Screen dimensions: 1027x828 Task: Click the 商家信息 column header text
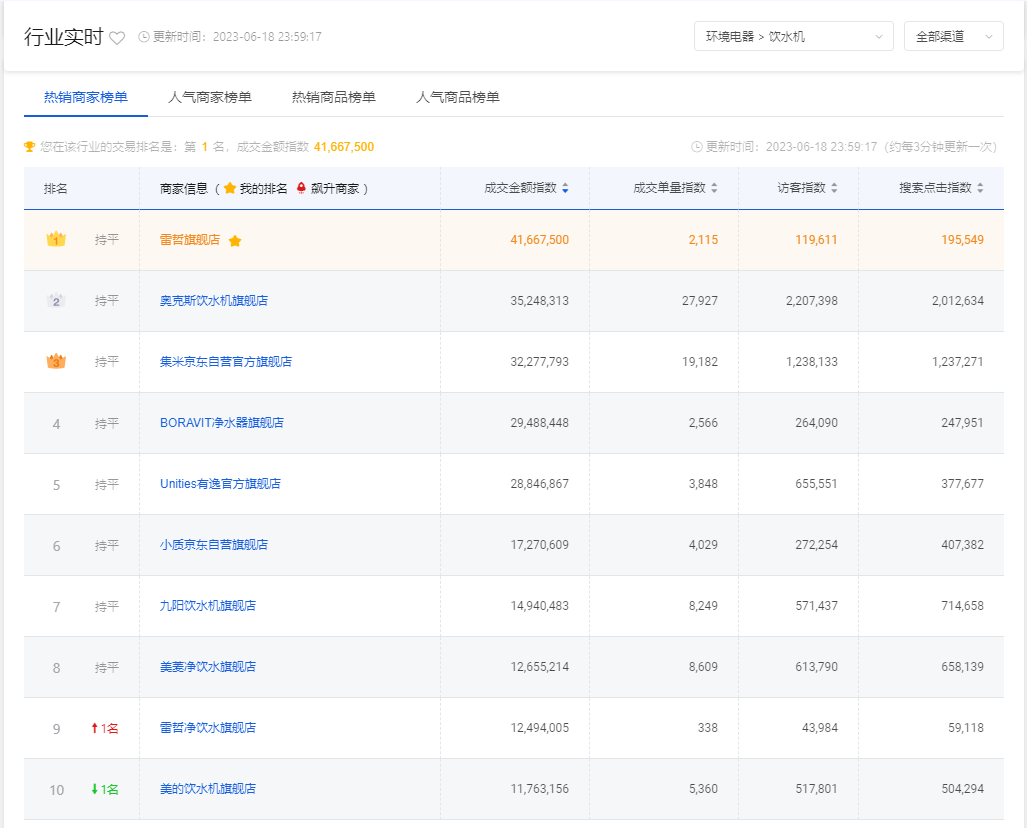[184, 189]
